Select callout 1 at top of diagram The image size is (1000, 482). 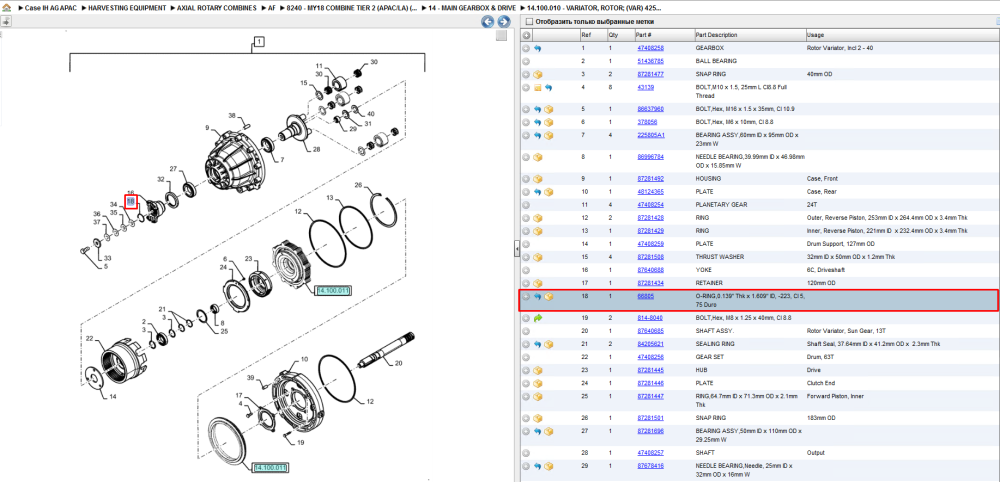260,42
